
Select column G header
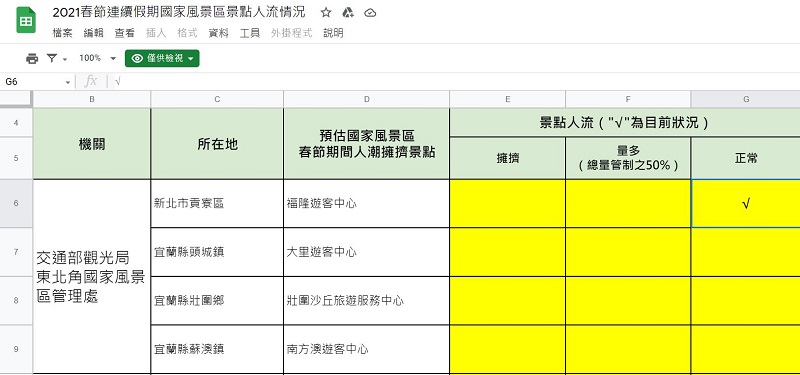click(745, 99)
